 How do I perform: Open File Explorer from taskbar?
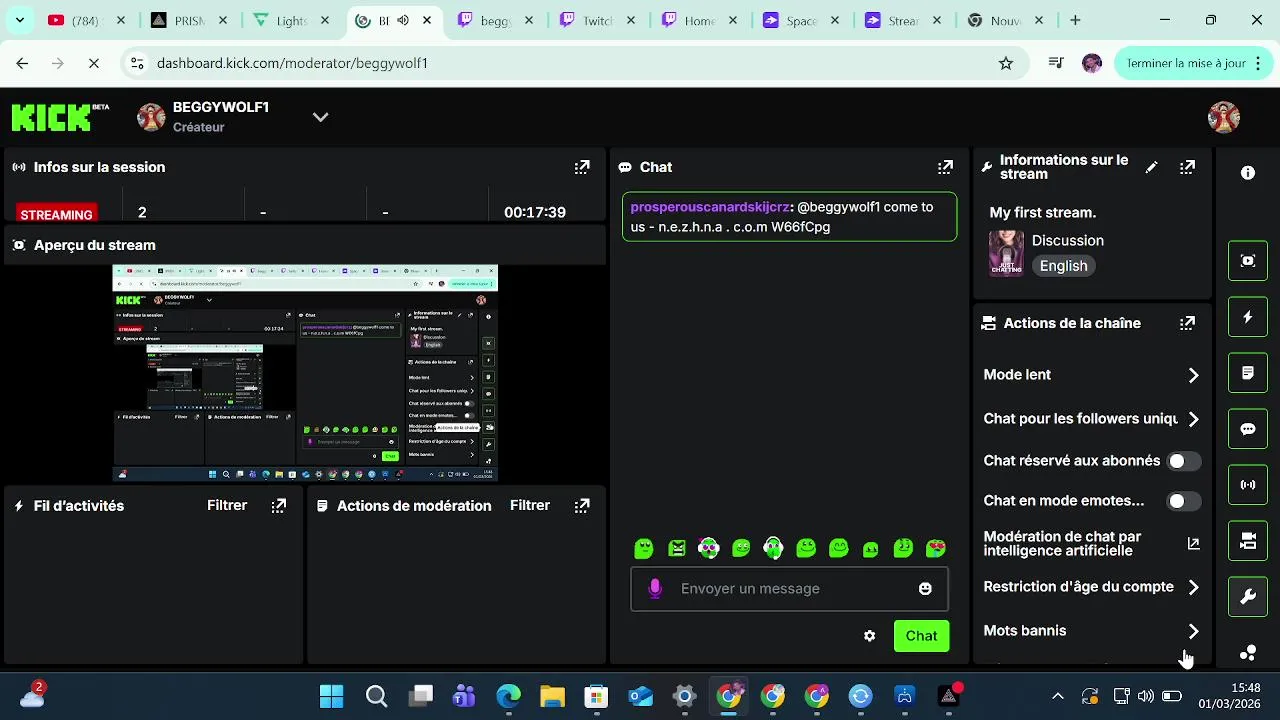tap(552, 696)
